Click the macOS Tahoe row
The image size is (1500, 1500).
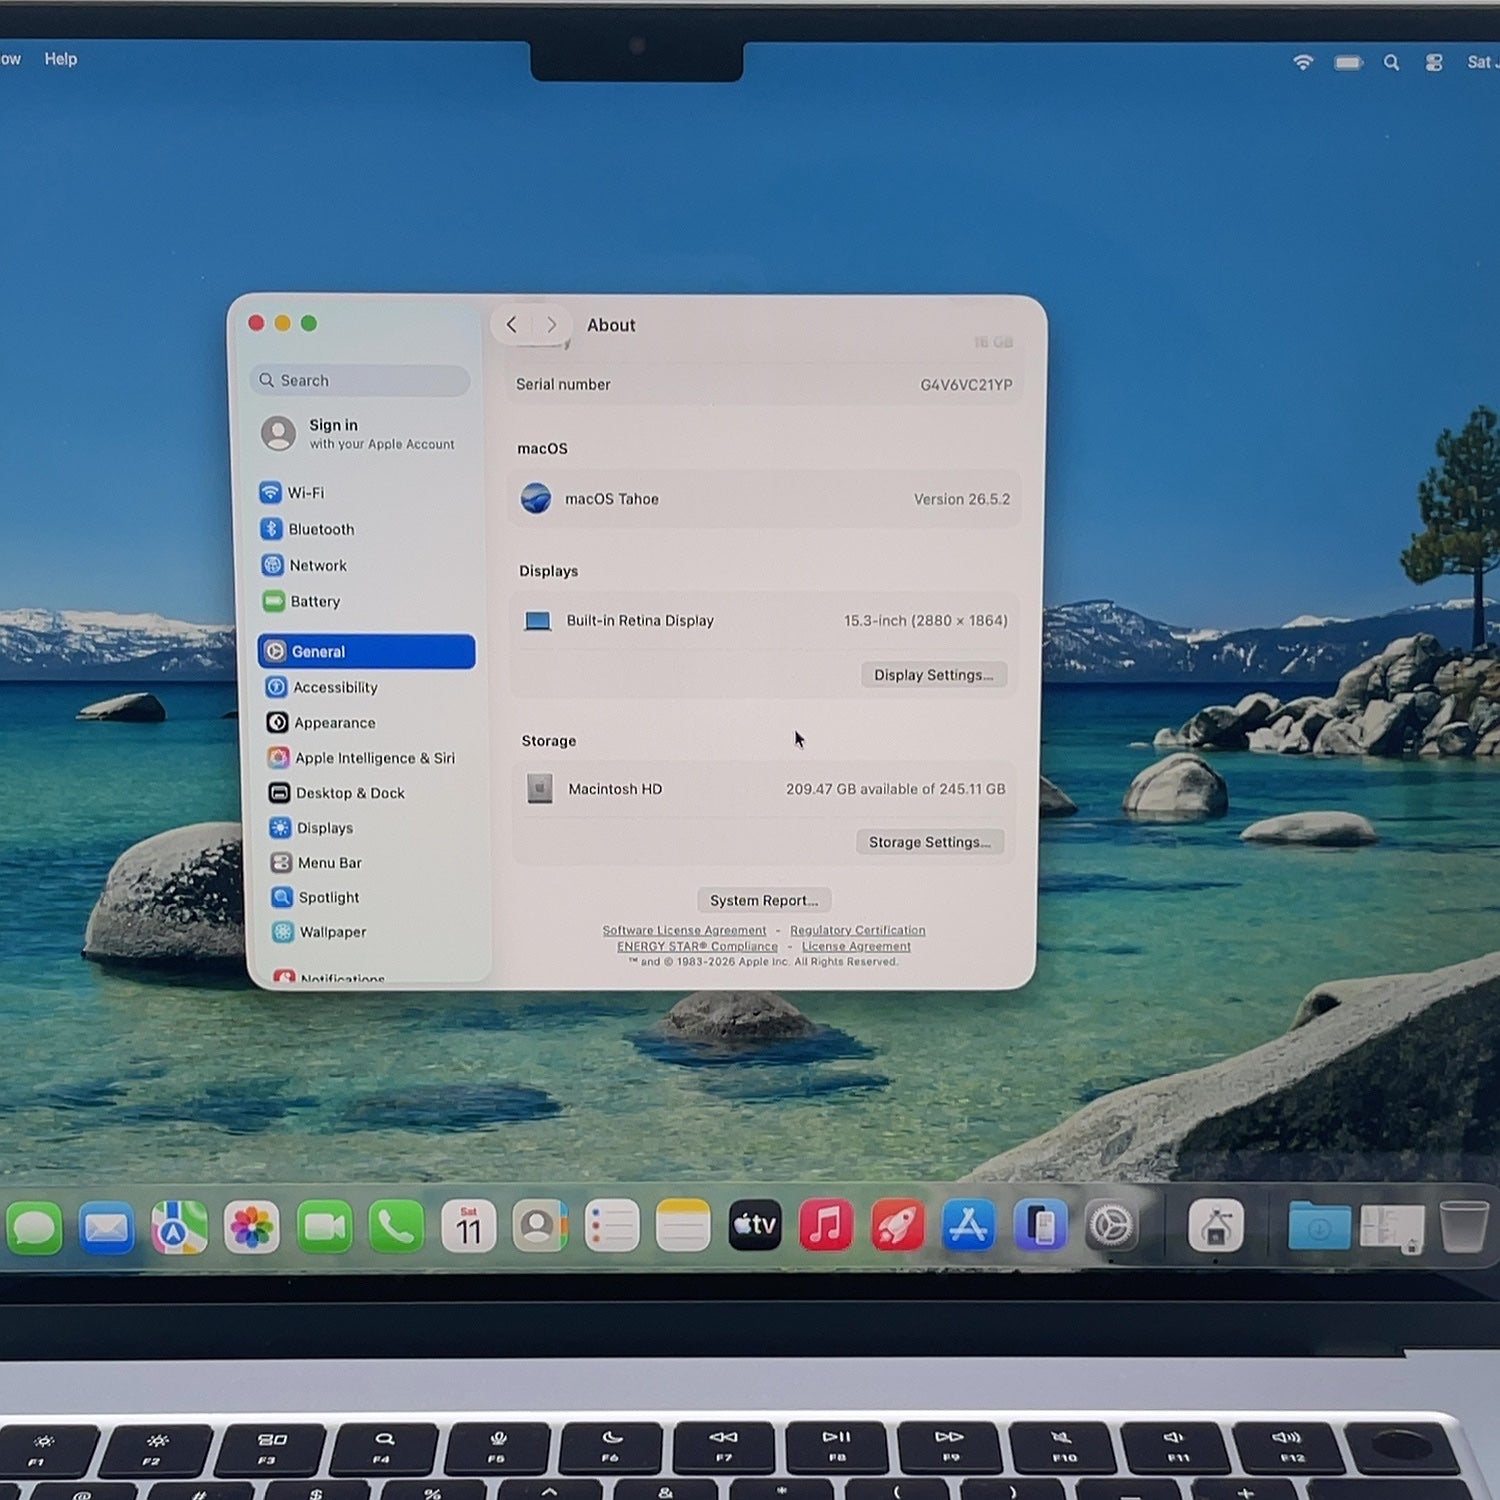[x=765, y=498]
